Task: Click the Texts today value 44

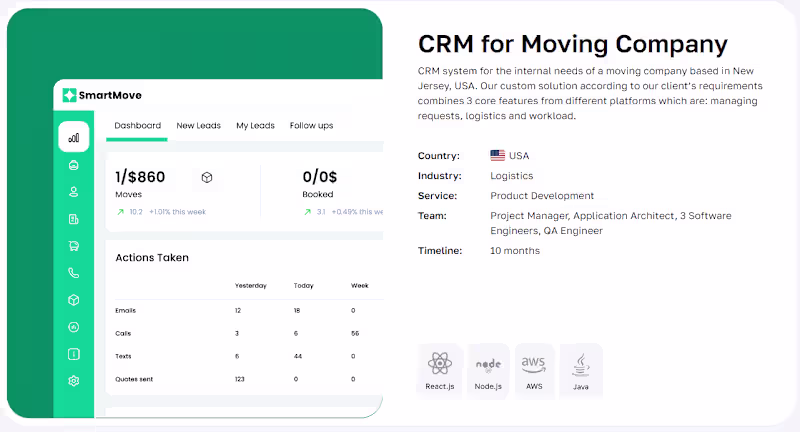Action: point(298,356)
